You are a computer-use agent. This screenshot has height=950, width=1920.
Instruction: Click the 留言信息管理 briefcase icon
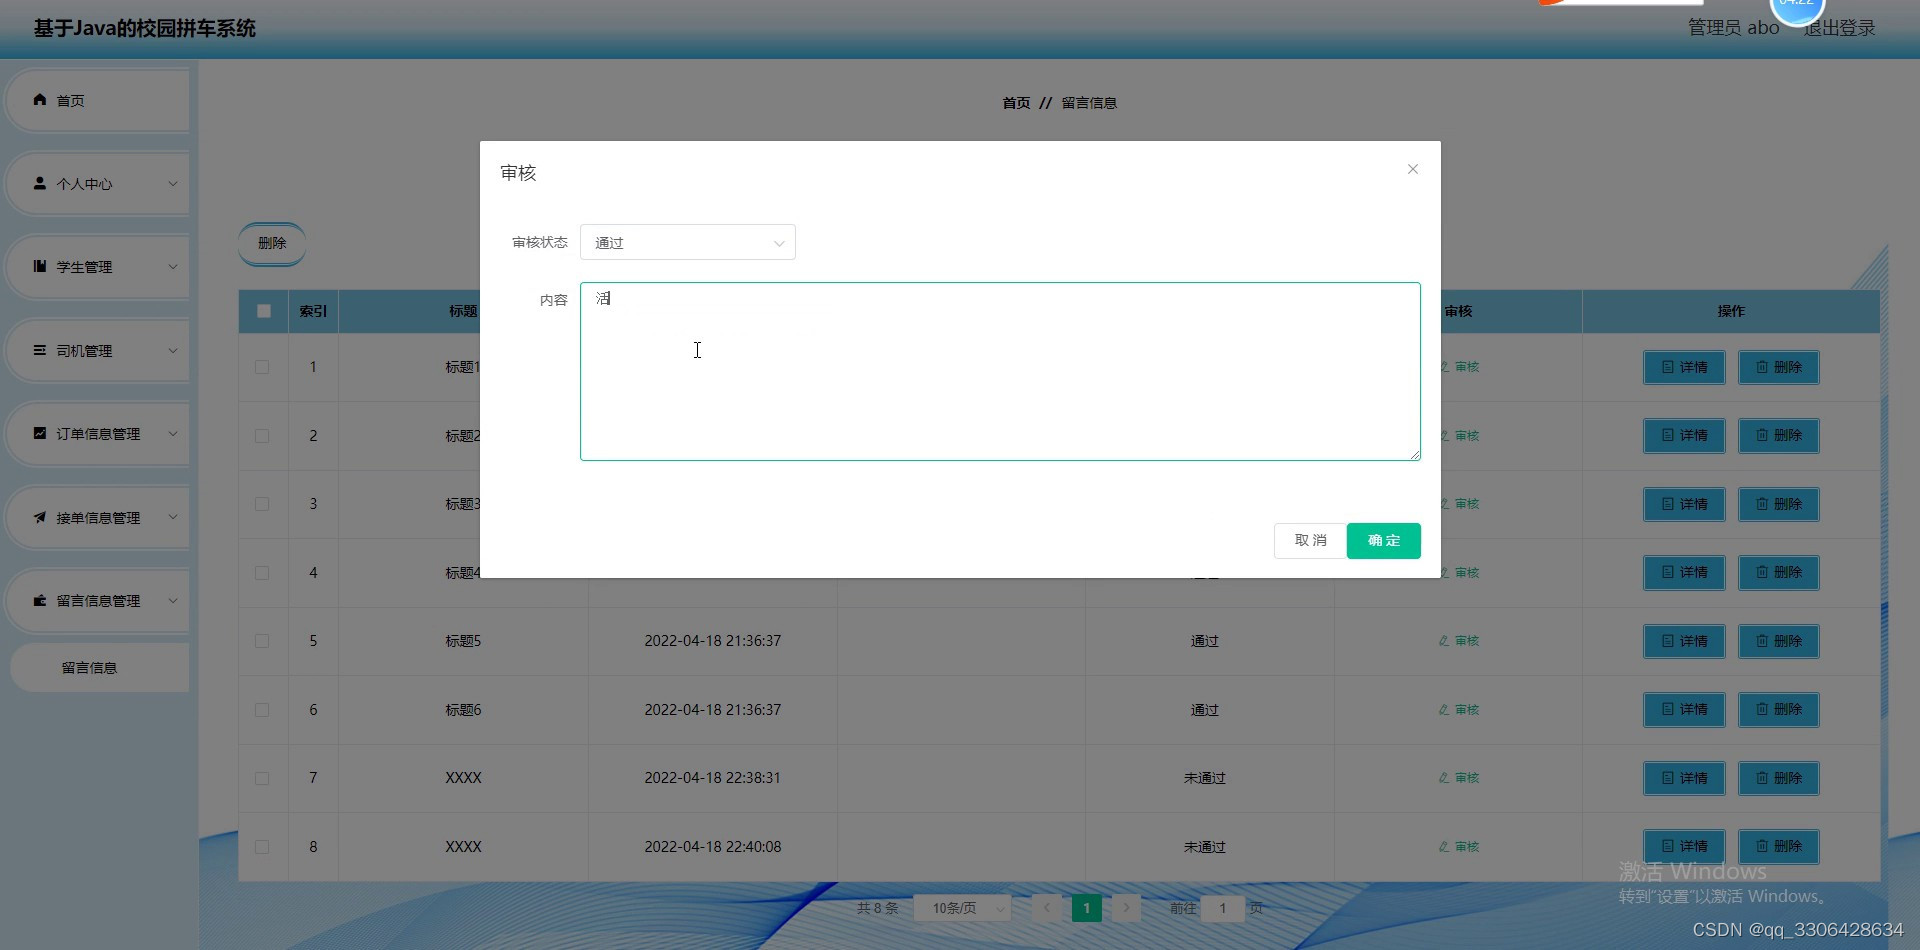(40, 600)
